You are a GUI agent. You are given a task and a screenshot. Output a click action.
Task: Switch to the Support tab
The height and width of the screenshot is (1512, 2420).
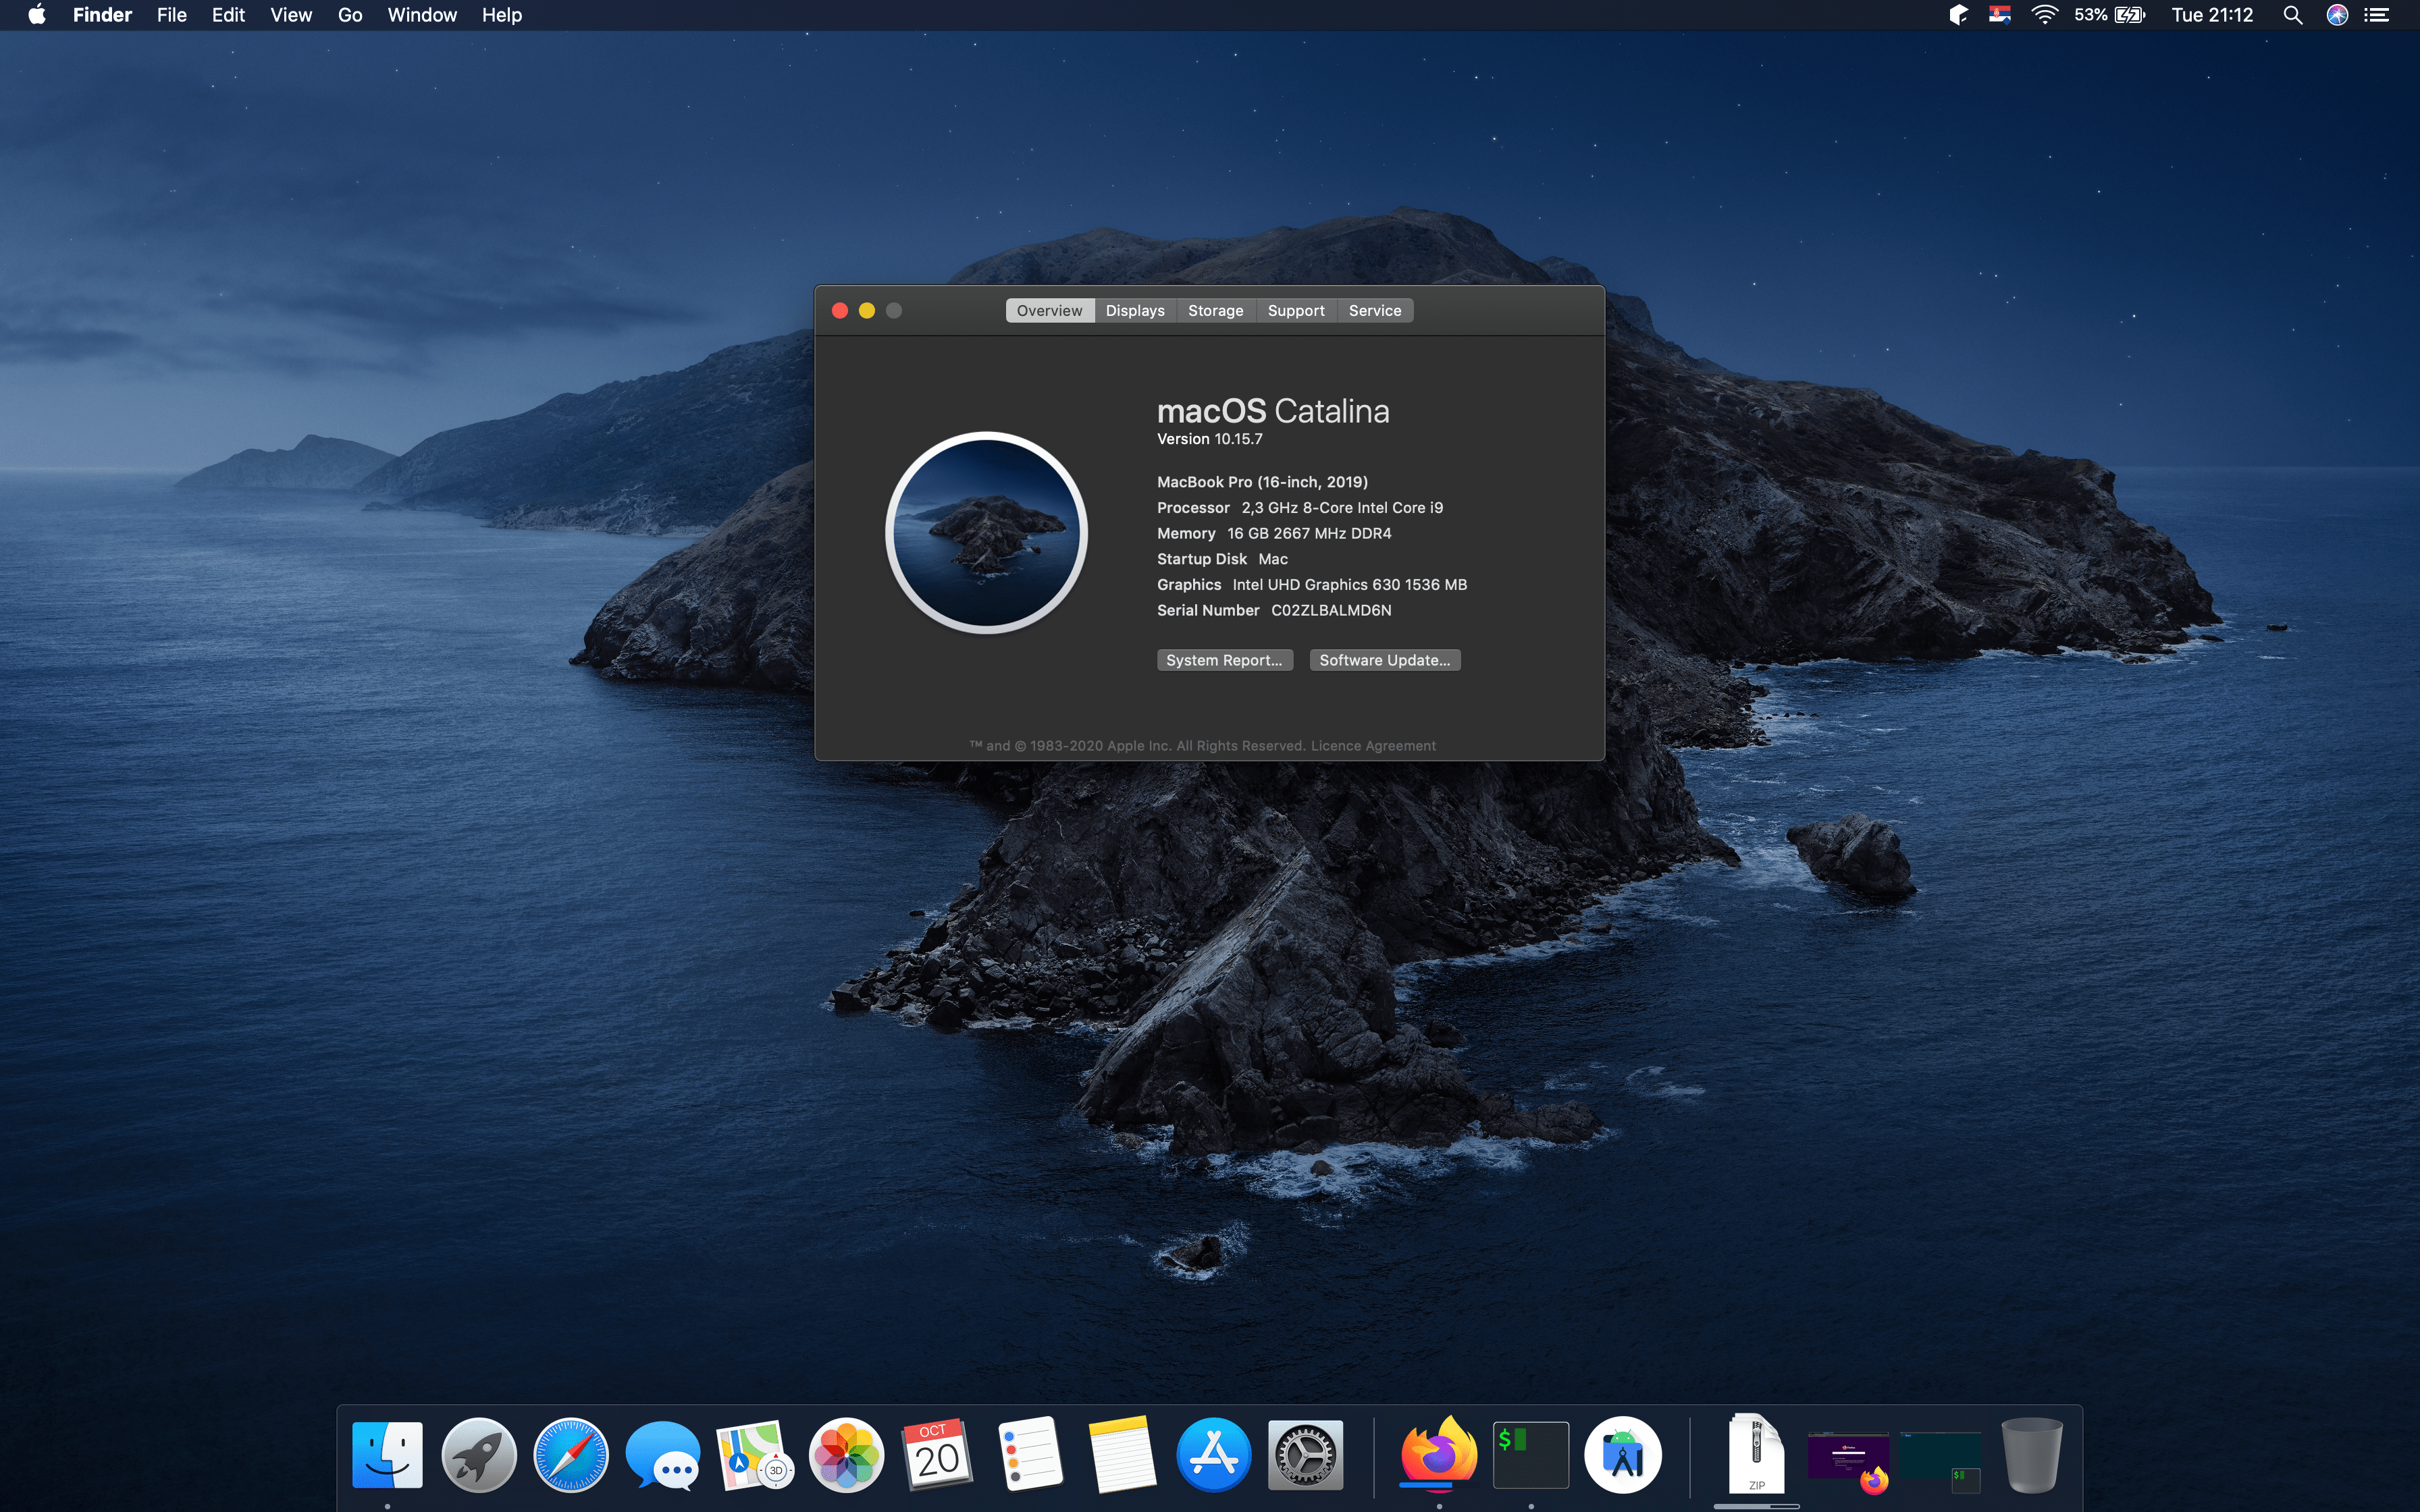(x=1296, y=311)
